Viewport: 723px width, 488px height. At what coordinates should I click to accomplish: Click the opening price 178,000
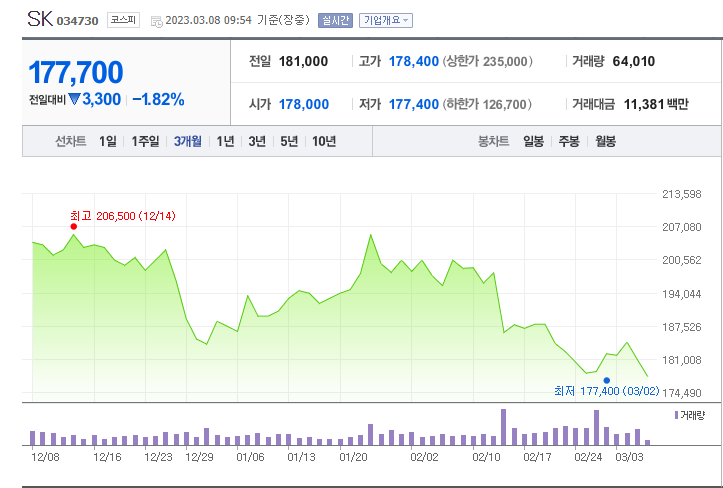click(304, 104)
